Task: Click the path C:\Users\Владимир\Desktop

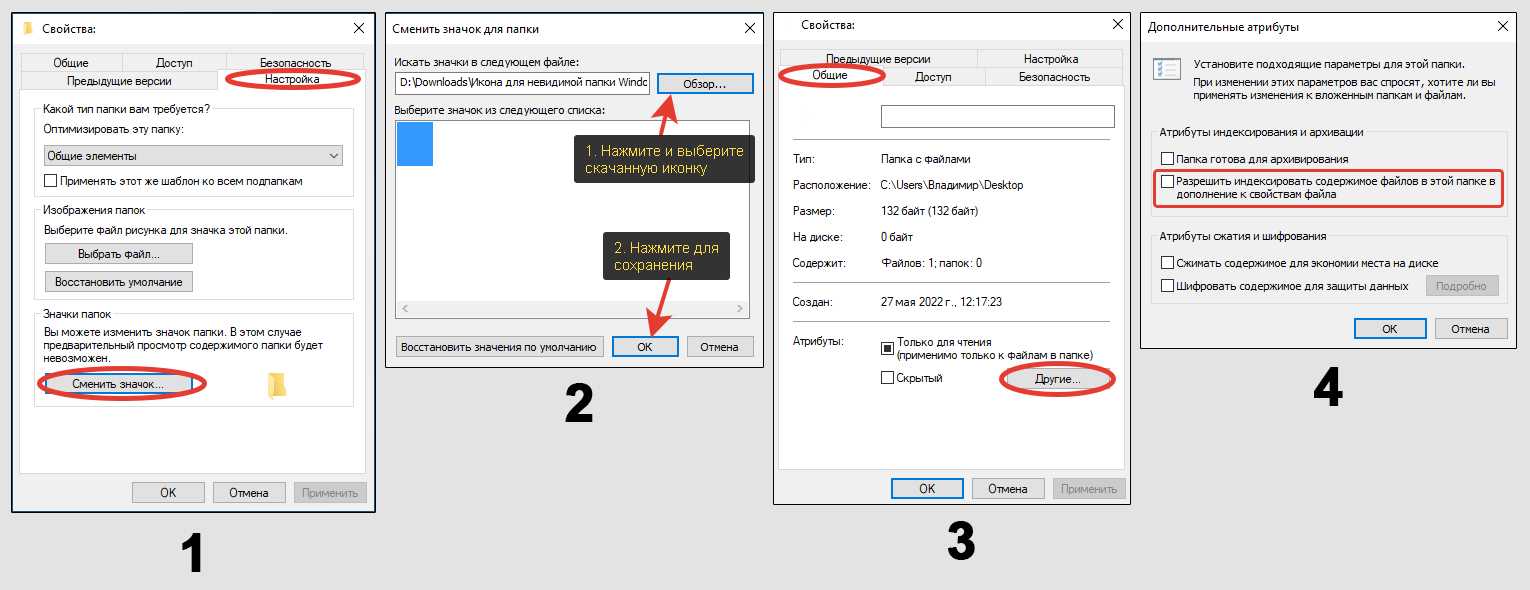Action: click(952, 185)
